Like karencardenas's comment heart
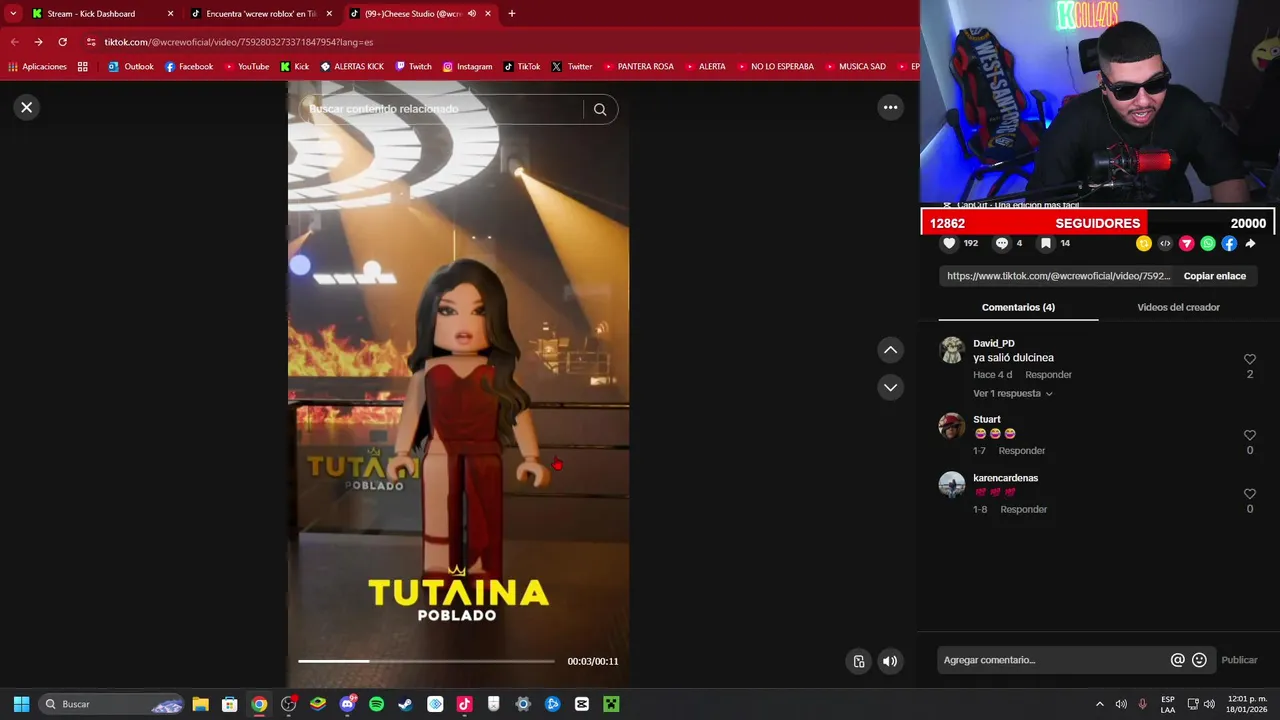 1250,494
